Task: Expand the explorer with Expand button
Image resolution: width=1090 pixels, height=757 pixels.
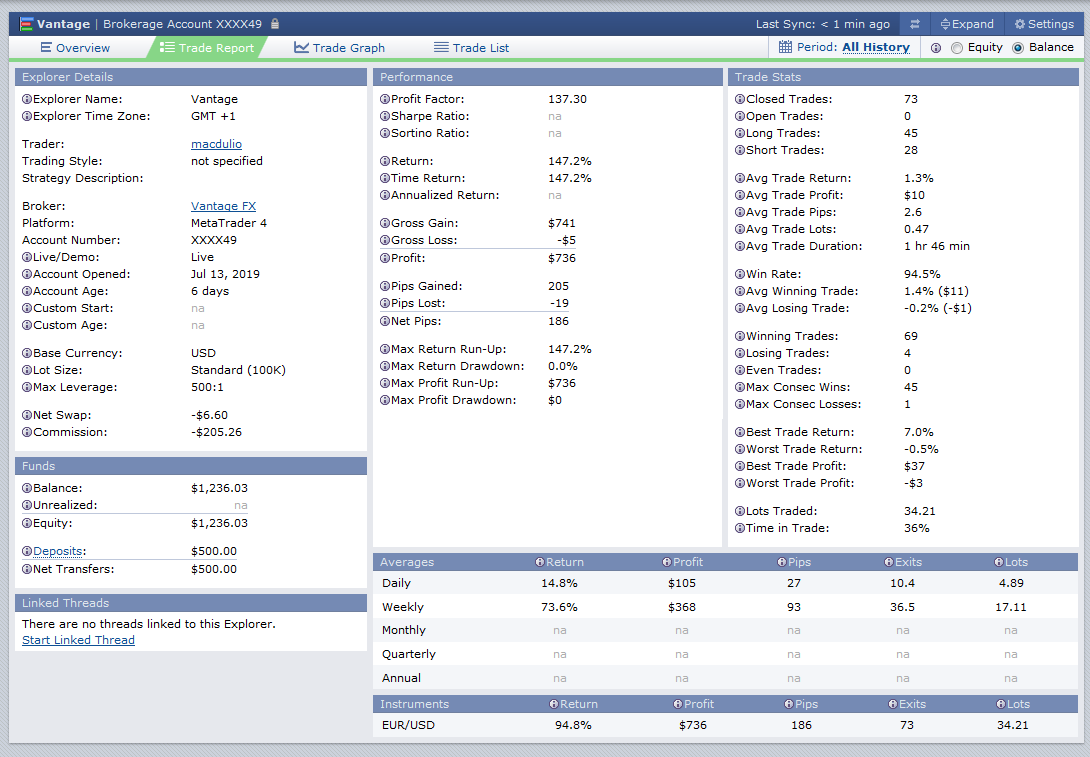Action: pos(966,24)
